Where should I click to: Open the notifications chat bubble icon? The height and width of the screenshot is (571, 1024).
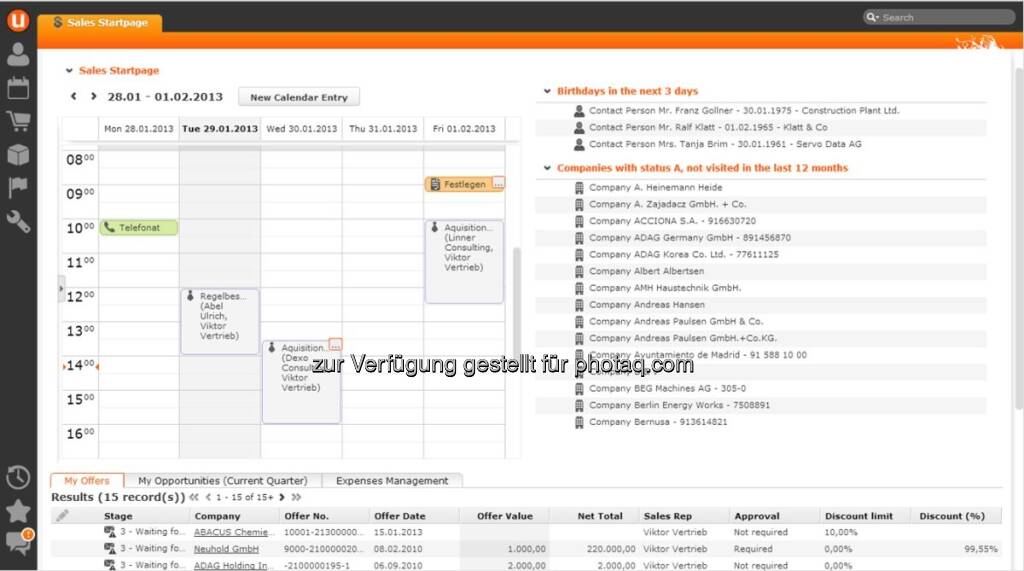point(18,543)
